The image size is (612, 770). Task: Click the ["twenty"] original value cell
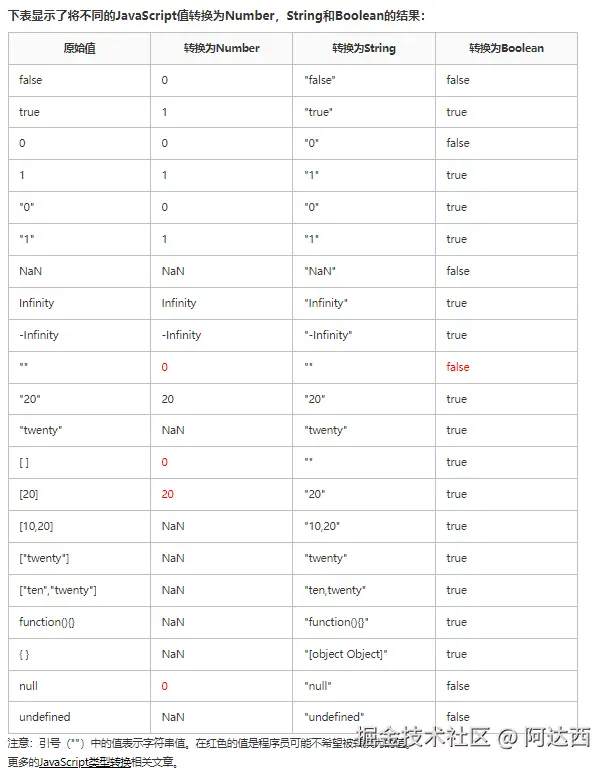pos(44,558)
